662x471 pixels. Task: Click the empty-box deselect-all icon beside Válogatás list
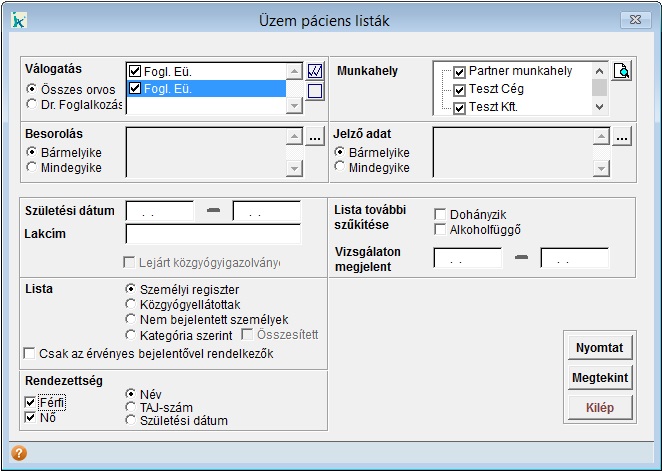315,91
